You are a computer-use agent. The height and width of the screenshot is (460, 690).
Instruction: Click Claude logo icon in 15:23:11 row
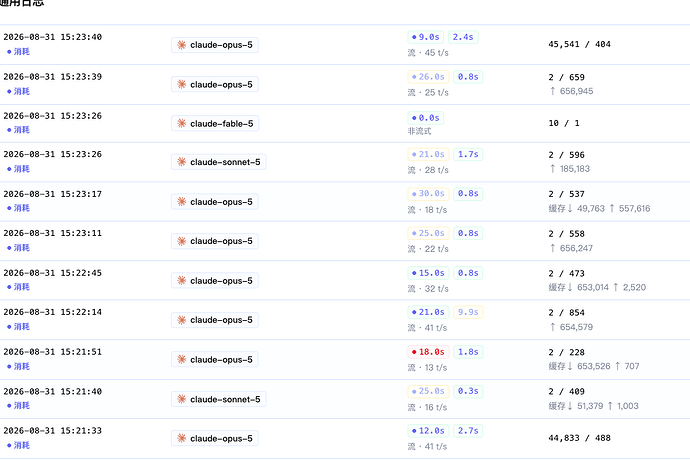181,241
